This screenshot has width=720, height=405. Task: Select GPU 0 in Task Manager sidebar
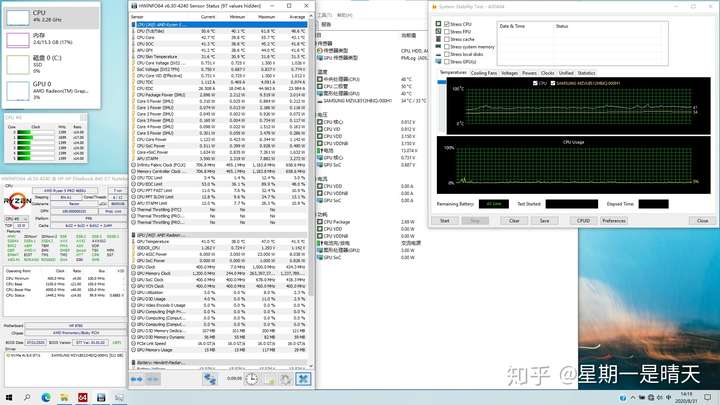click(51, 90)
